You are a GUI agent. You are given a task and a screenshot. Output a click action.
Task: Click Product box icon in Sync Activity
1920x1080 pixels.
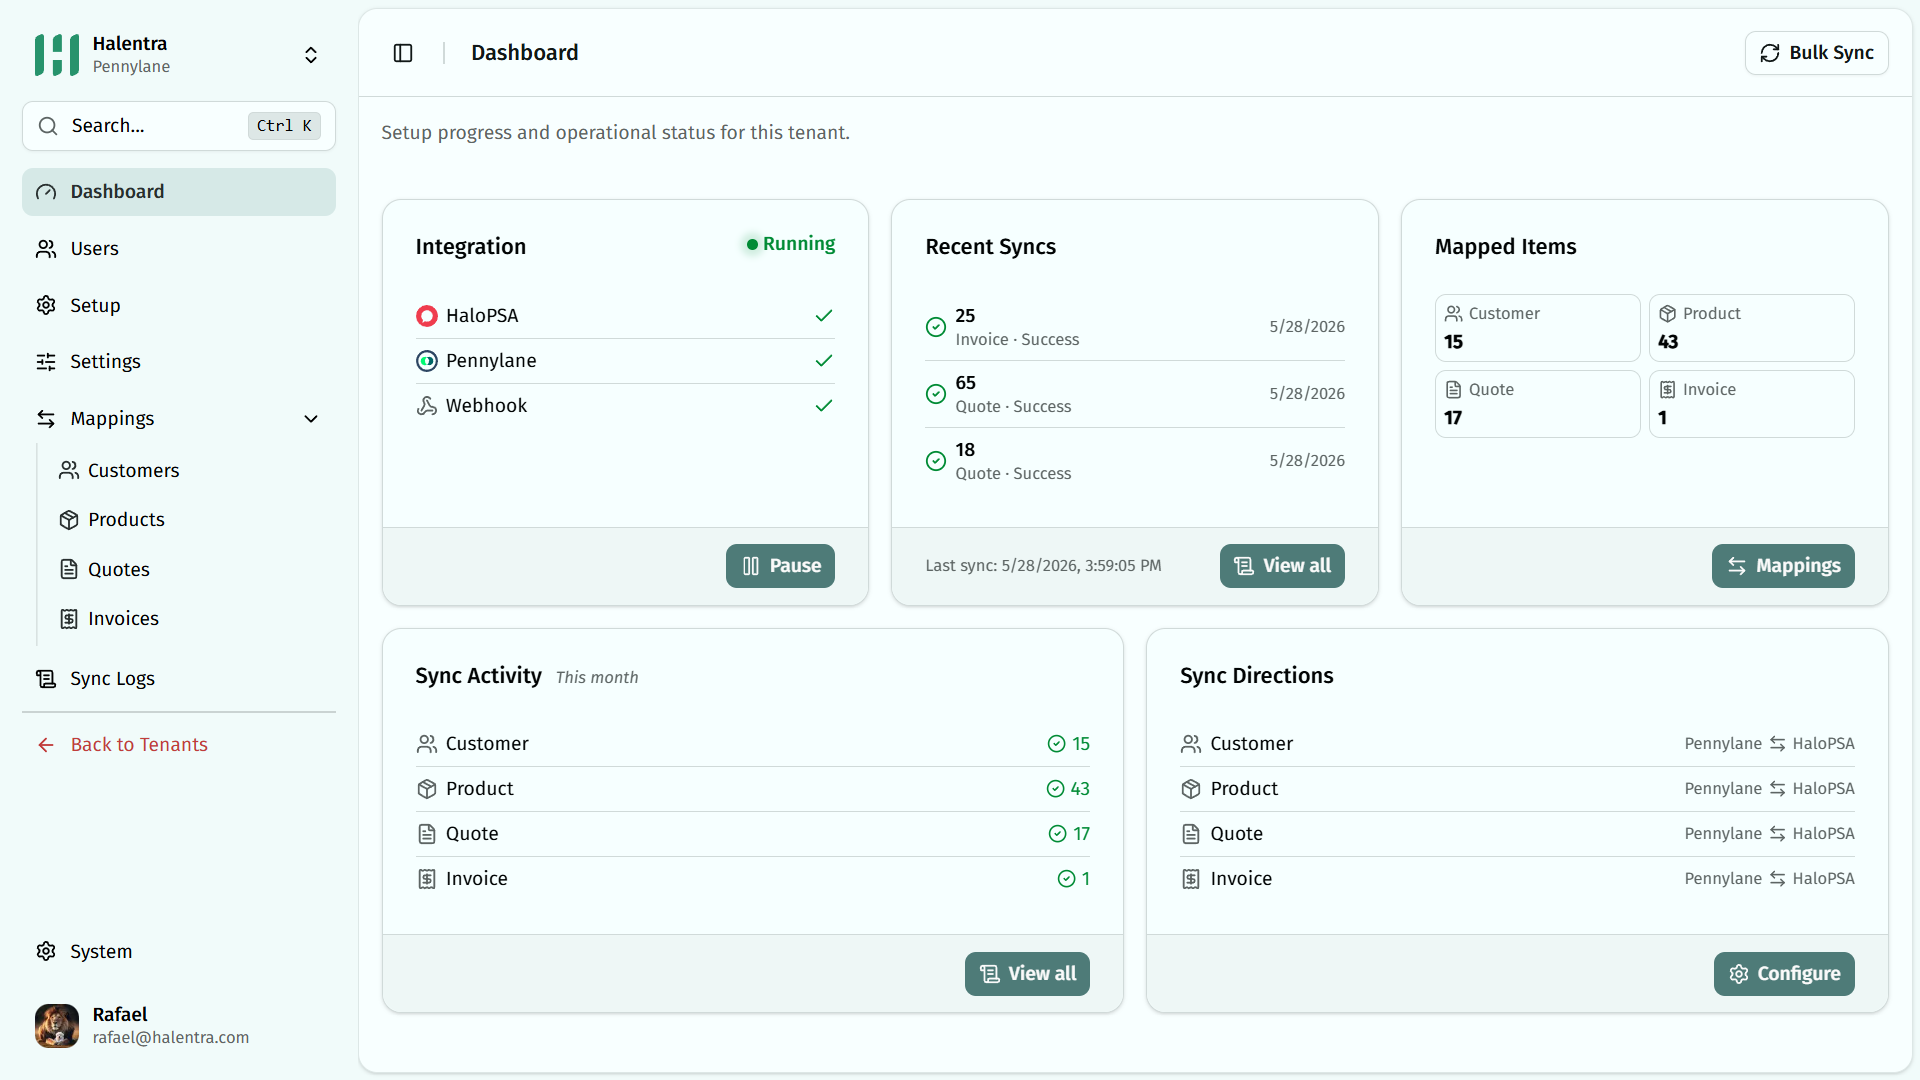tap(427, 789)
